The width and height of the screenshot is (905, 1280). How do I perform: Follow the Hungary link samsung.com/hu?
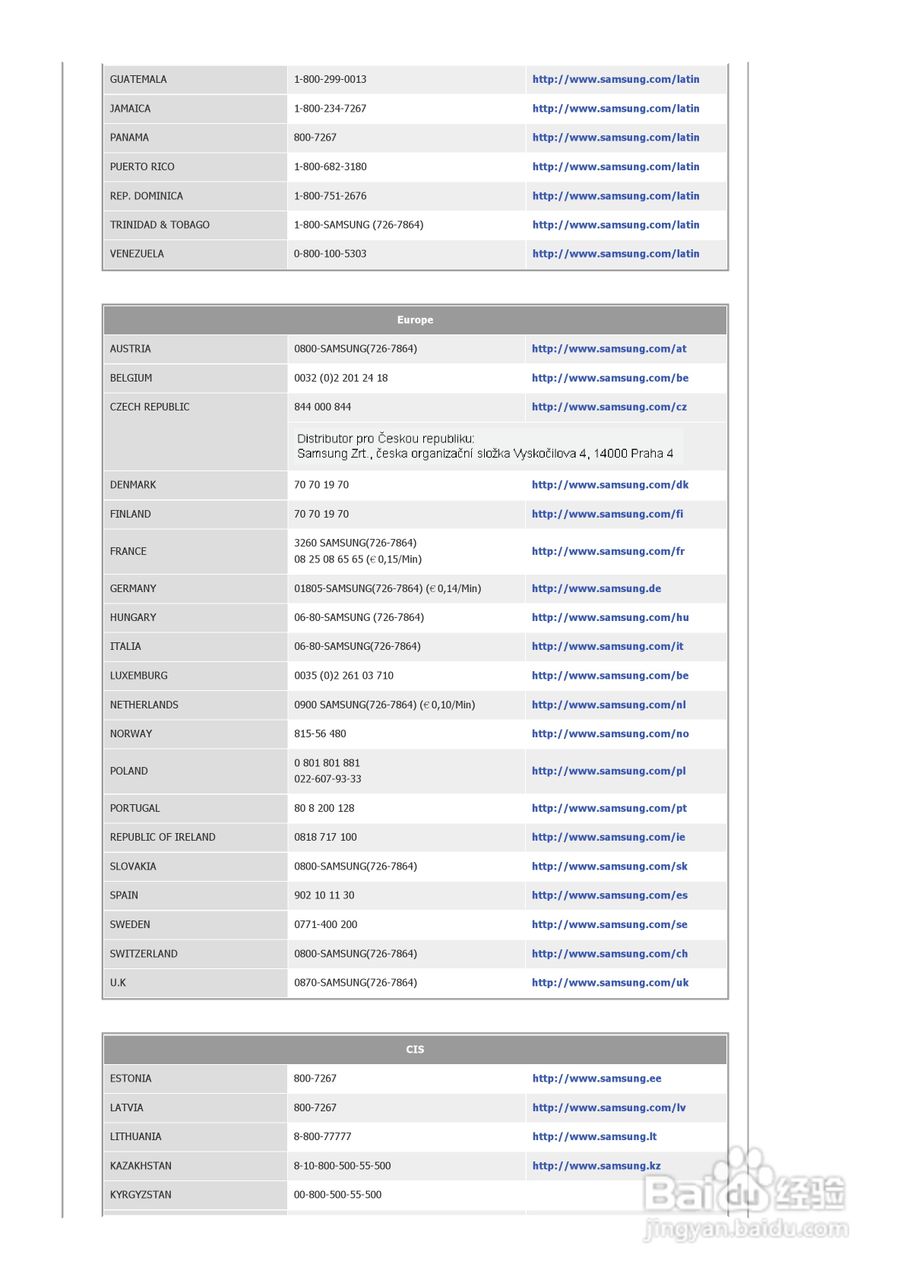(610, 618)
